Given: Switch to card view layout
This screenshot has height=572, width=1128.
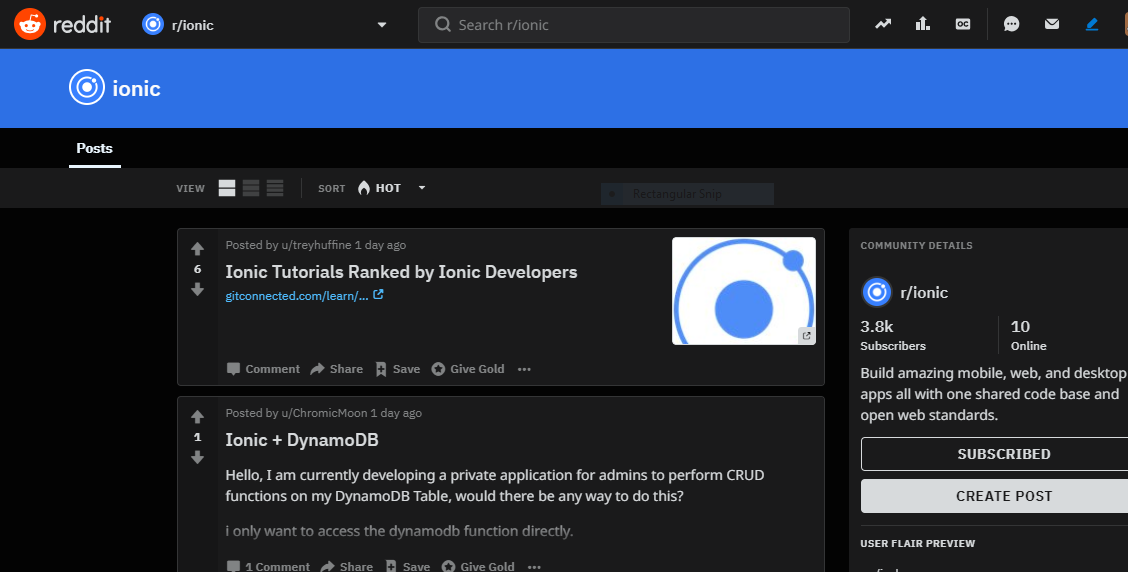Looking at the screenshot, I should click(x=227, y=188).
